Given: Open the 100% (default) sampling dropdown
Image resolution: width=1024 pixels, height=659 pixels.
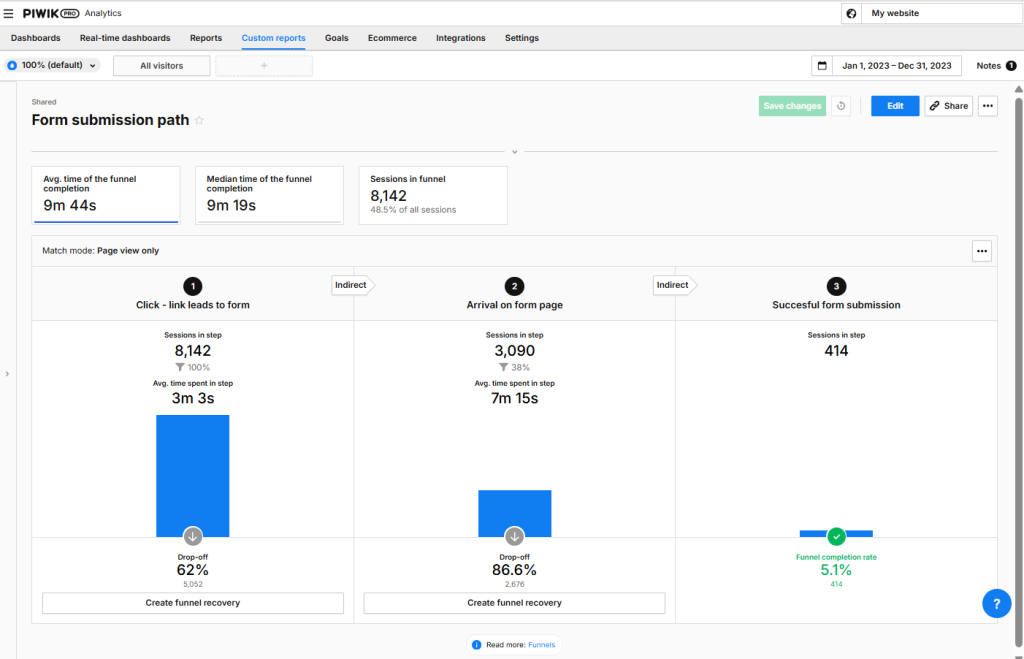Looking at the screenshot, I should pyautogui.click(x=52, y=65).
